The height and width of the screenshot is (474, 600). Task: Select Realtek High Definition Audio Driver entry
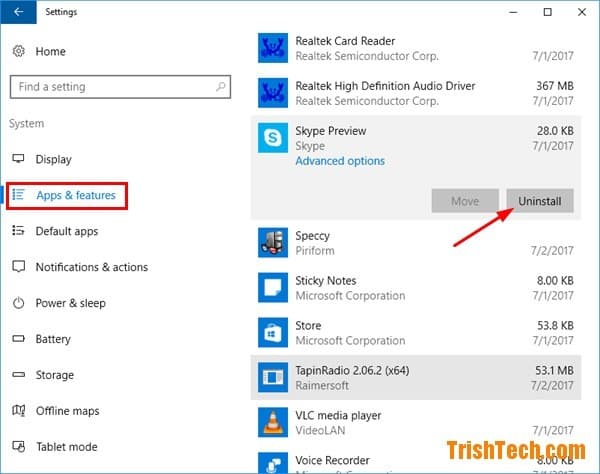tap(416, 93)
